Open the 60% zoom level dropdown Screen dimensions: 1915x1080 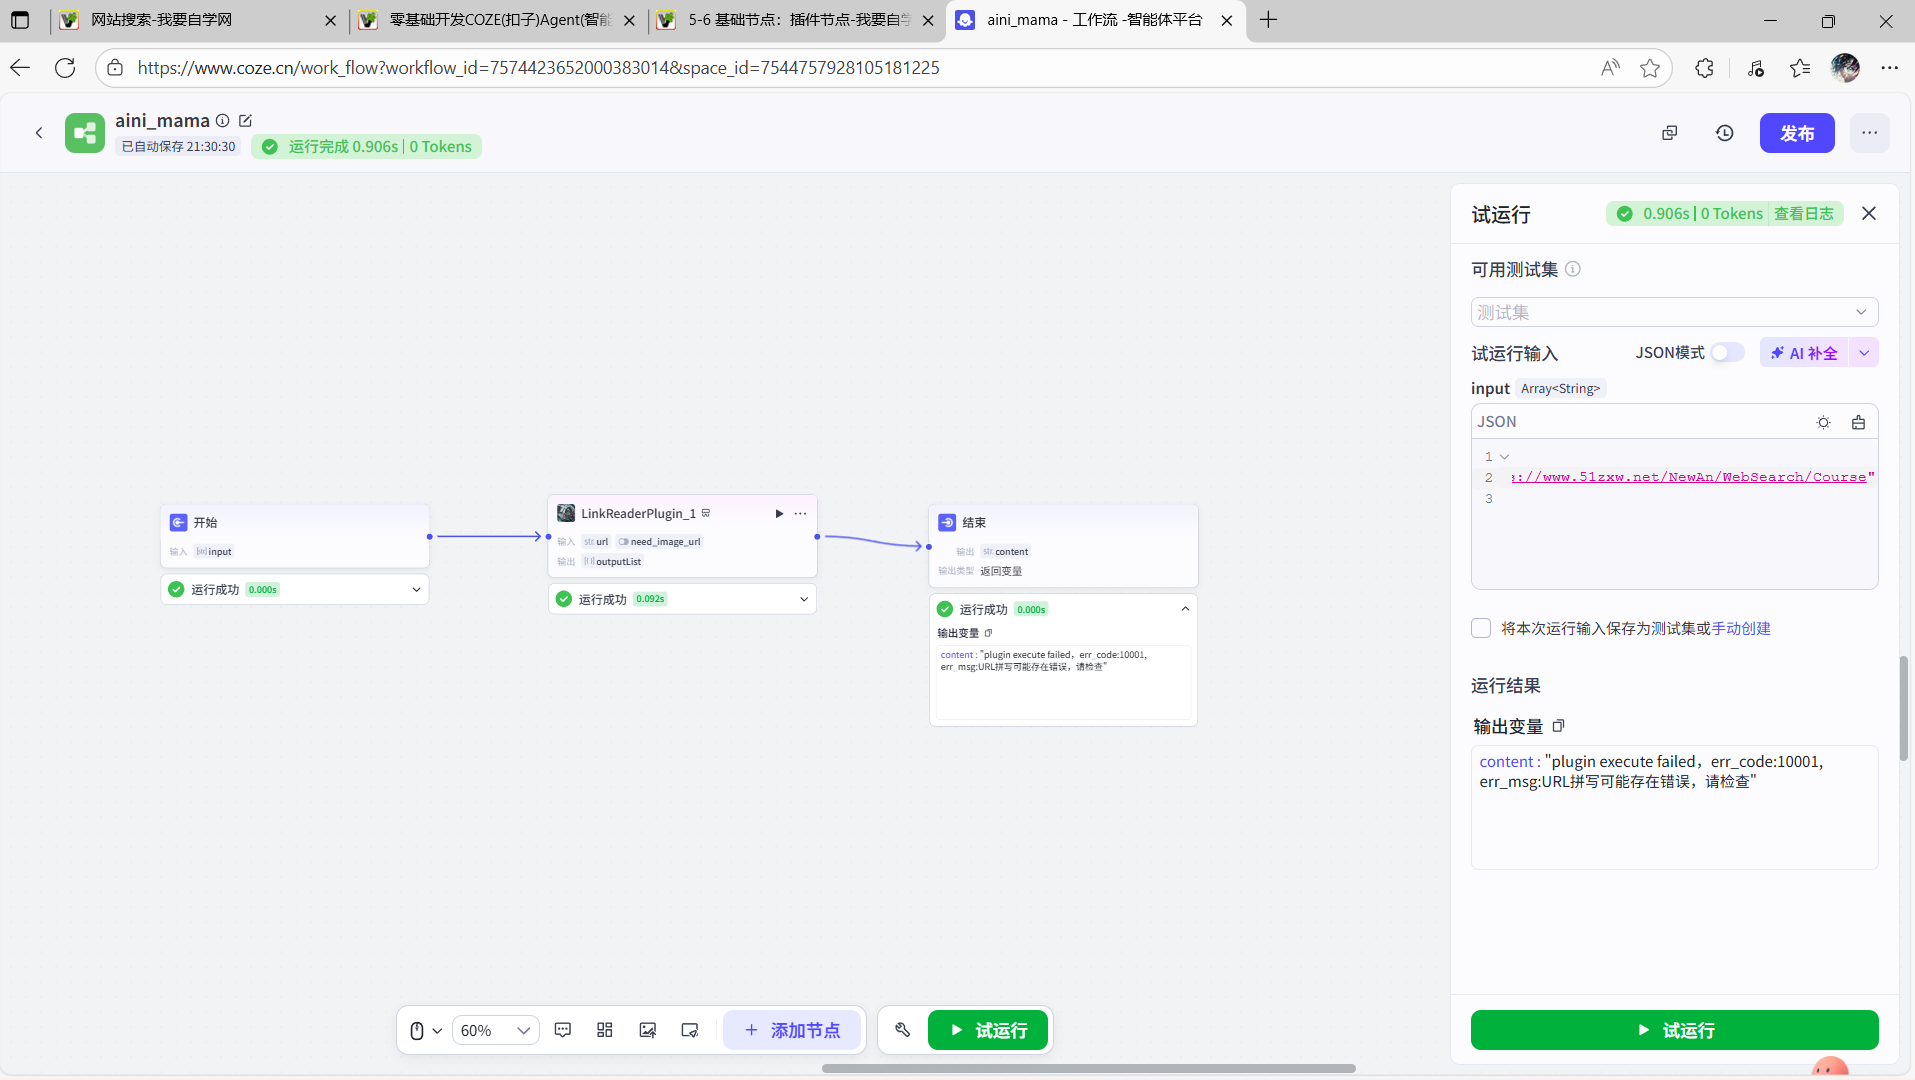tap(495, 1030)
